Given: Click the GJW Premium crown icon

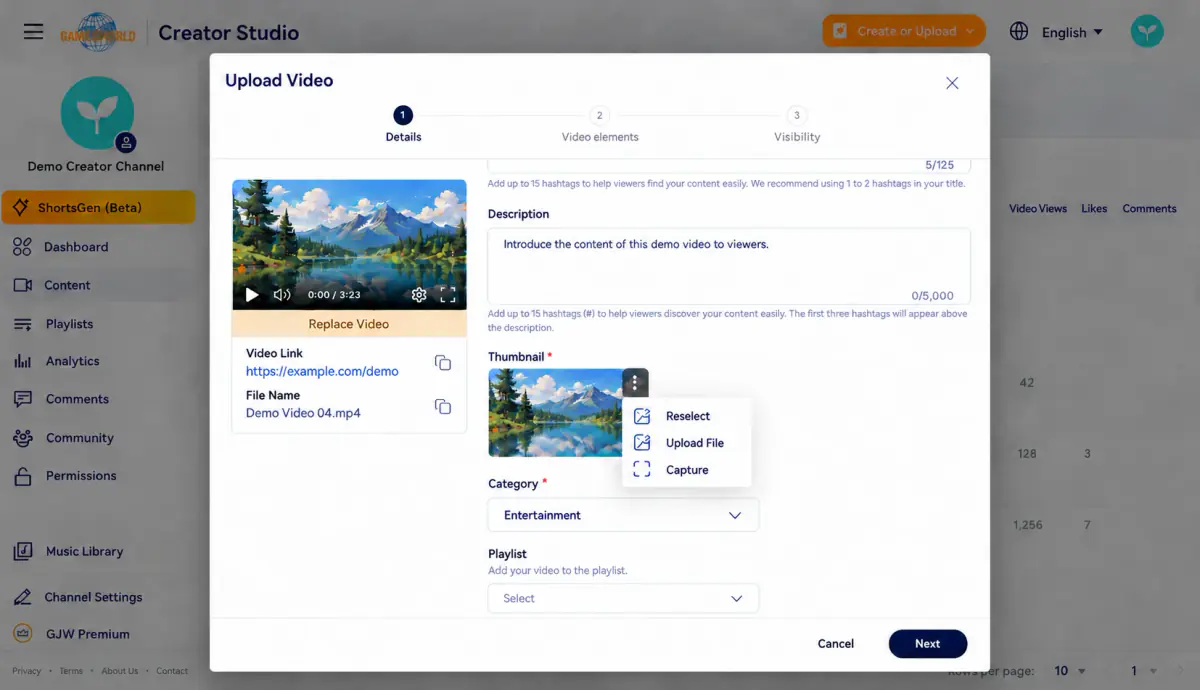Looking at the screenshot, I should point(23,634).
